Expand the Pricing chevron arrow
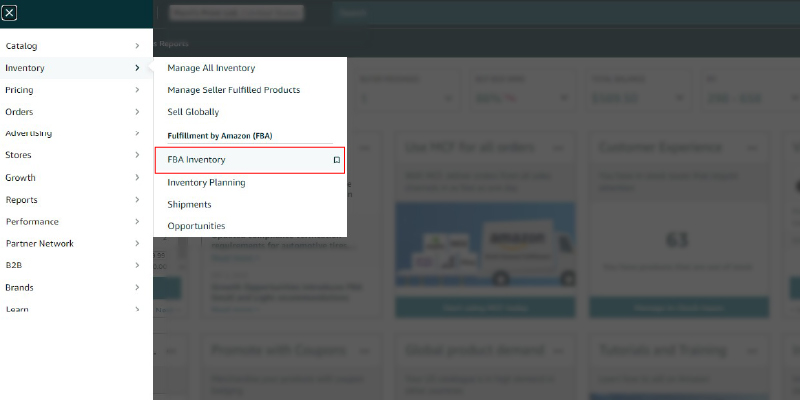Screen dimensions: 800x400 137,90
